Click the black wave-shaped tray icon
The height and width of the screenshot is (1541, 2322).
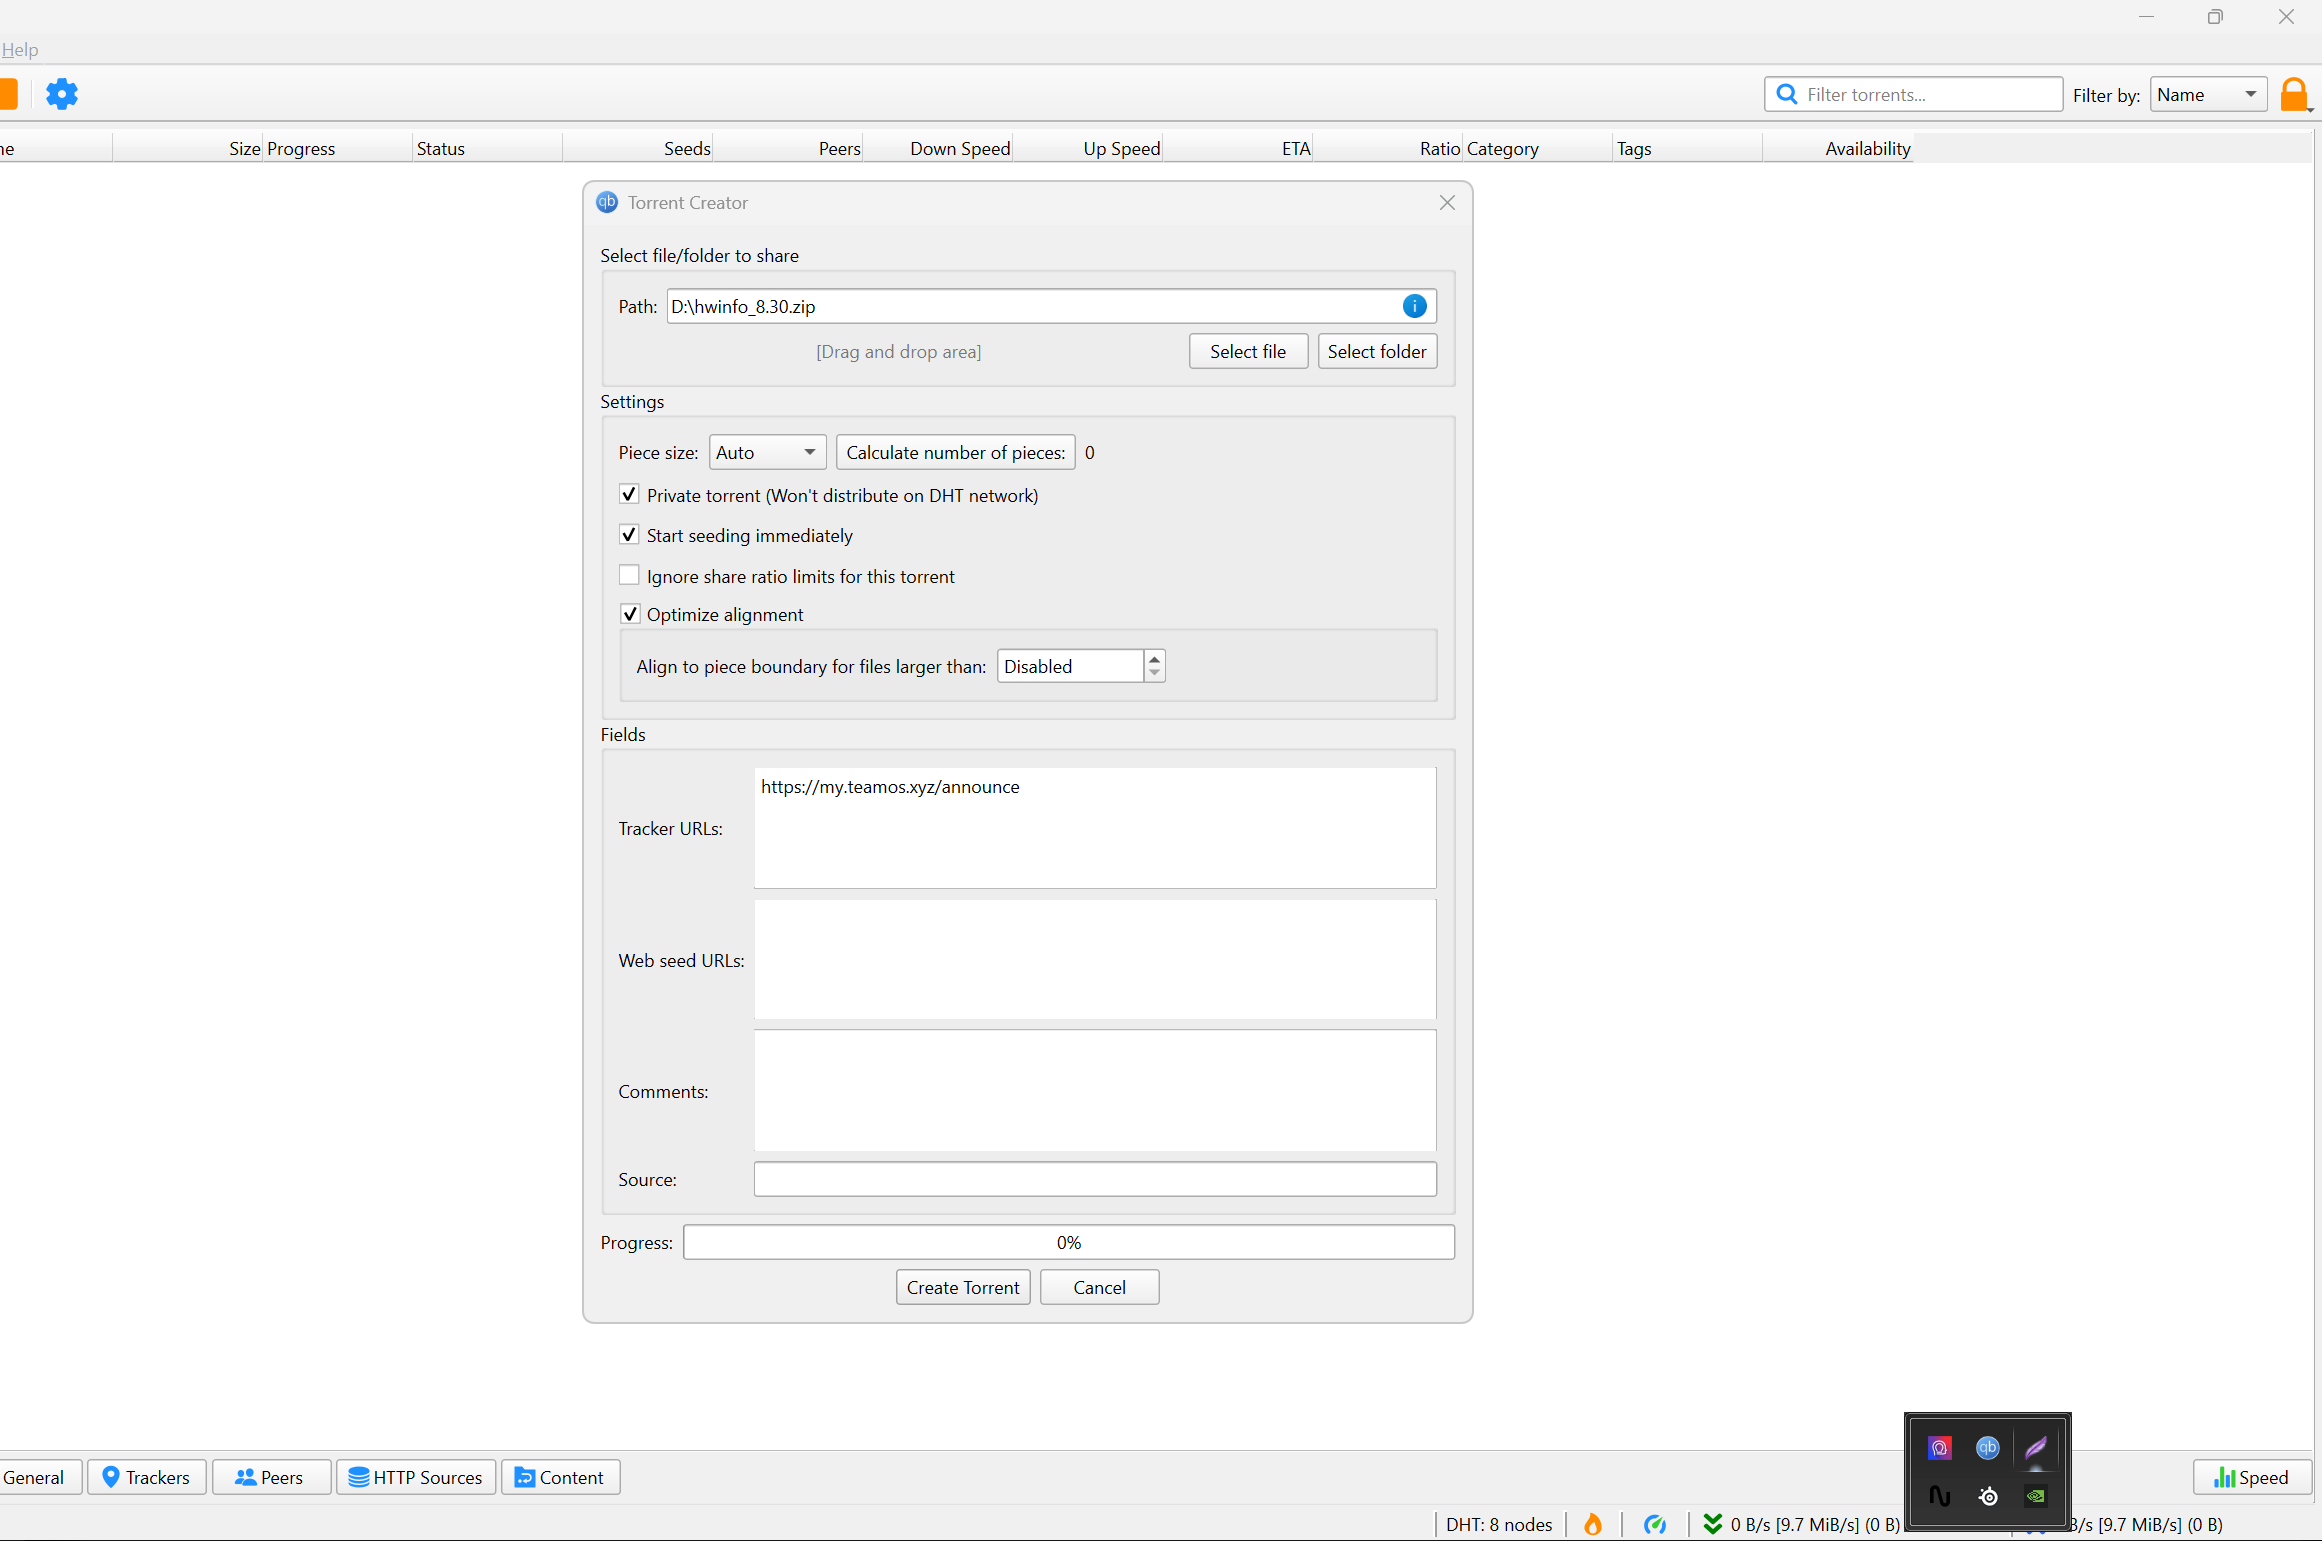(1939, 1496)
